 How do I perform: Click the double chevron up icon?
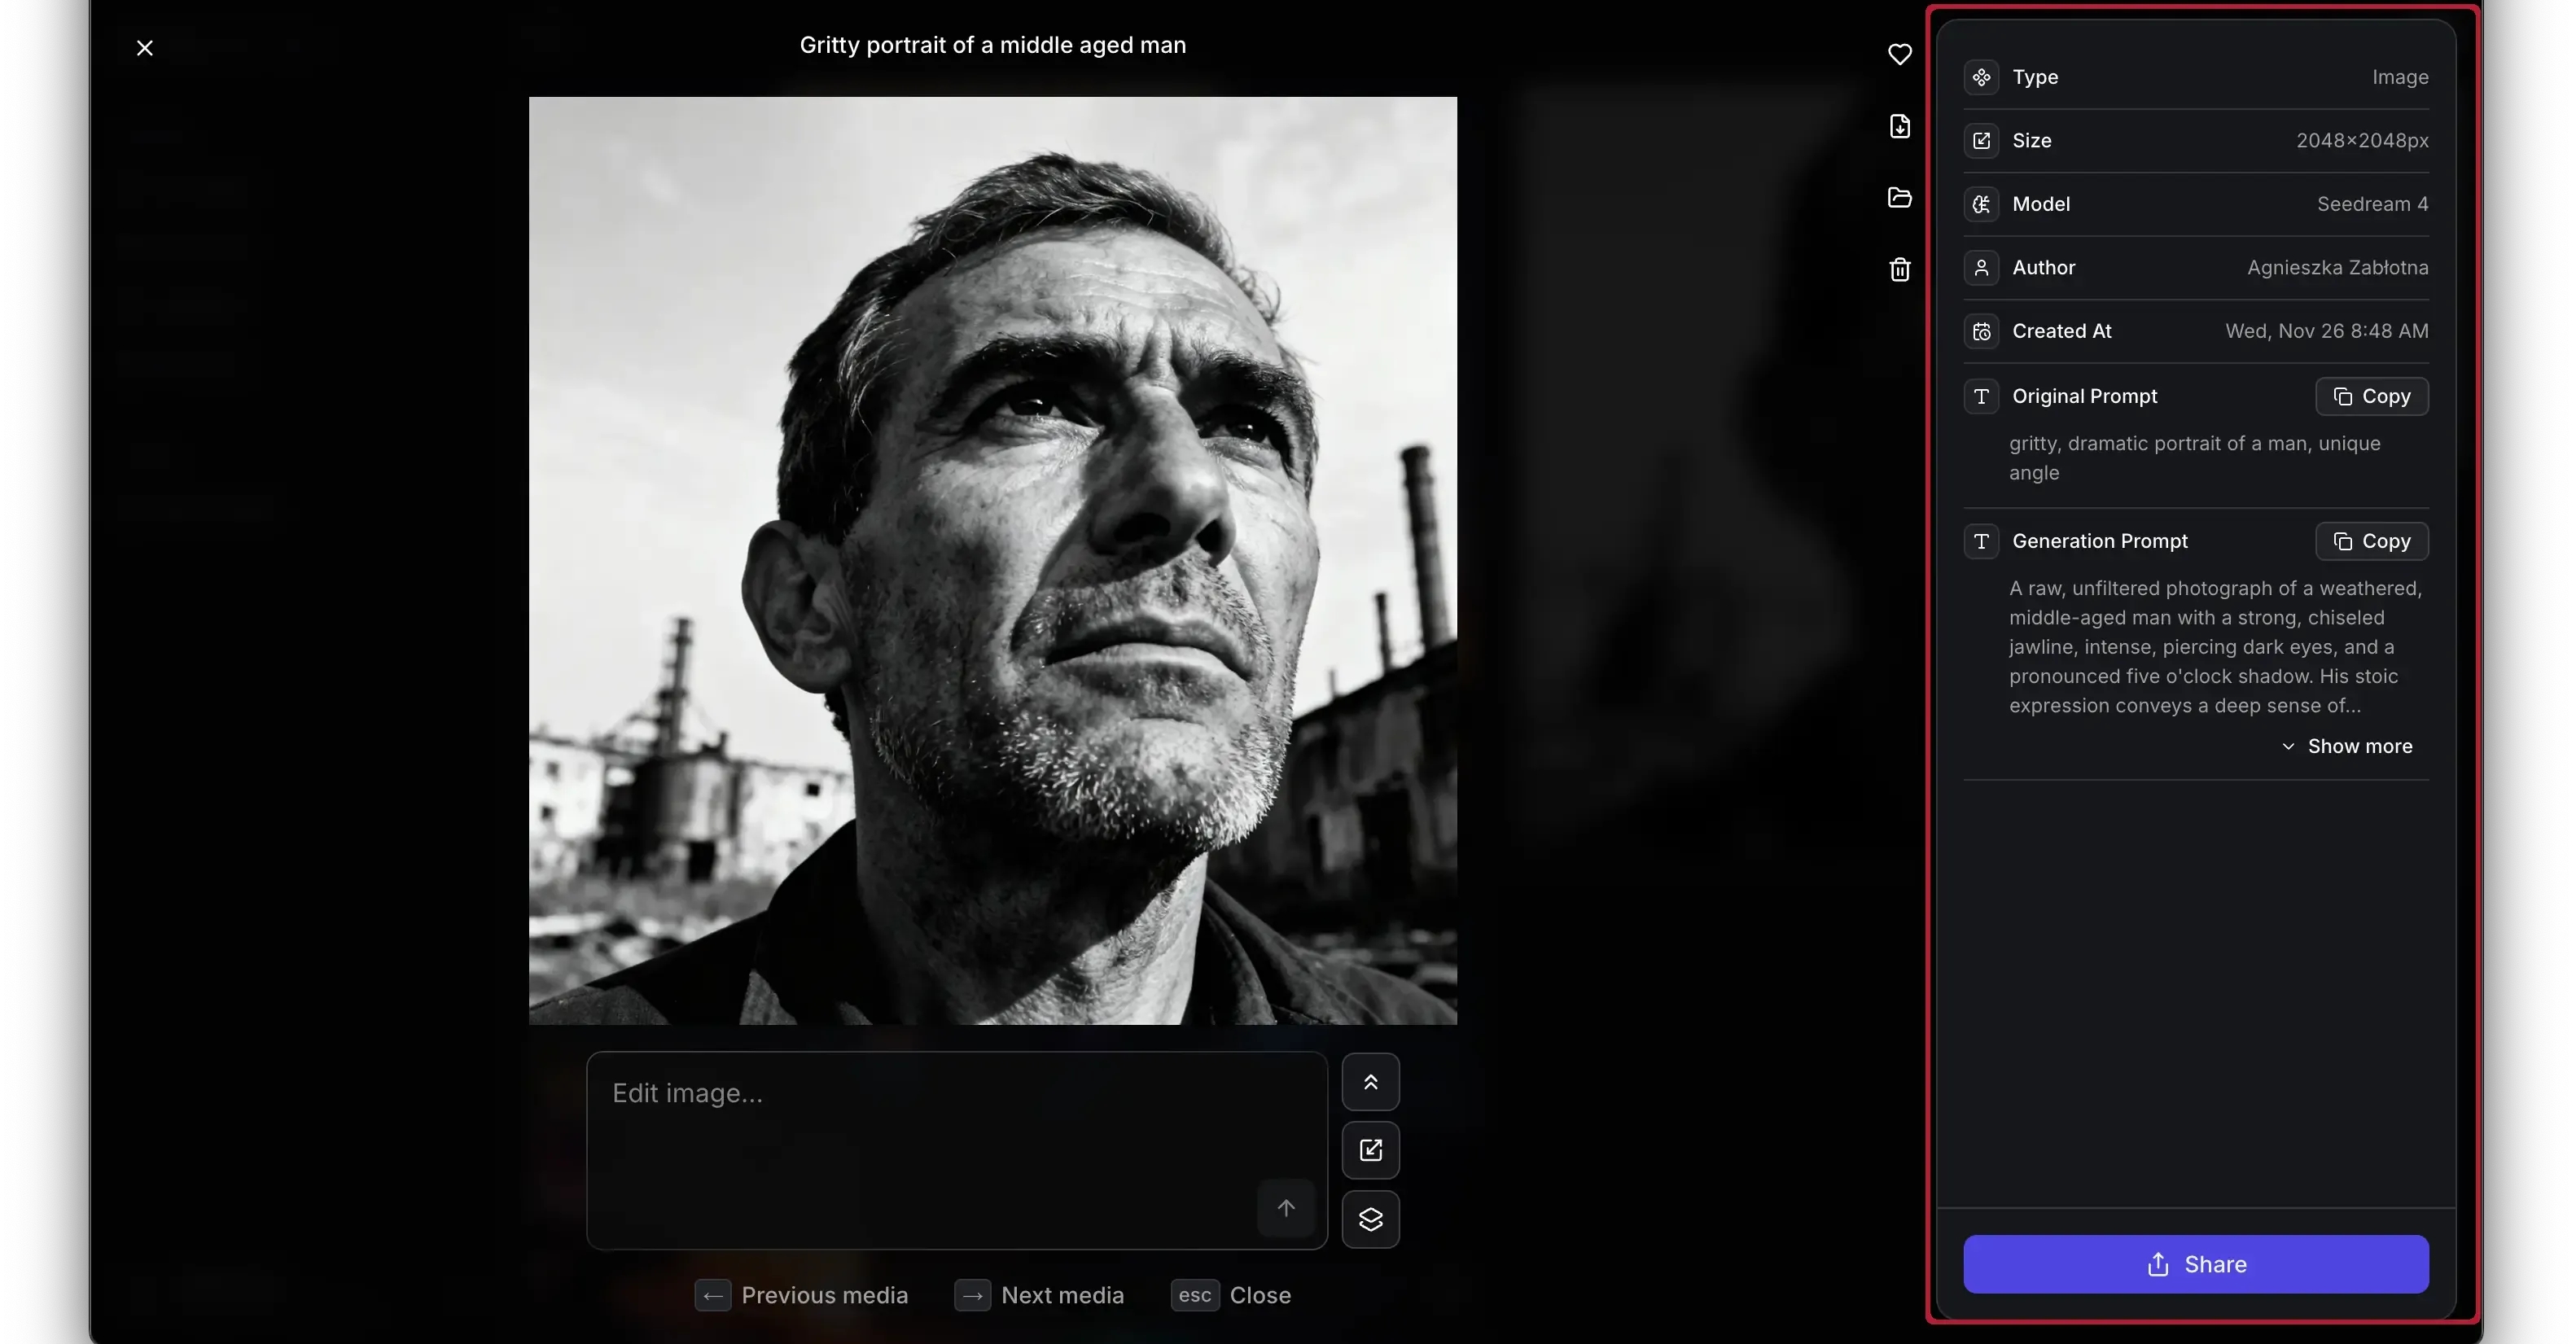[1370, 1082]
